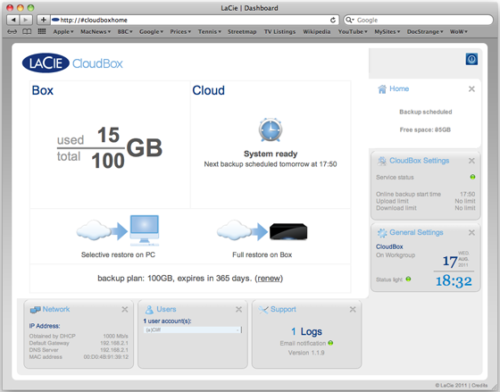
Task: Click the Google search field
Action: pyautogui.click(x=418, y=20)
